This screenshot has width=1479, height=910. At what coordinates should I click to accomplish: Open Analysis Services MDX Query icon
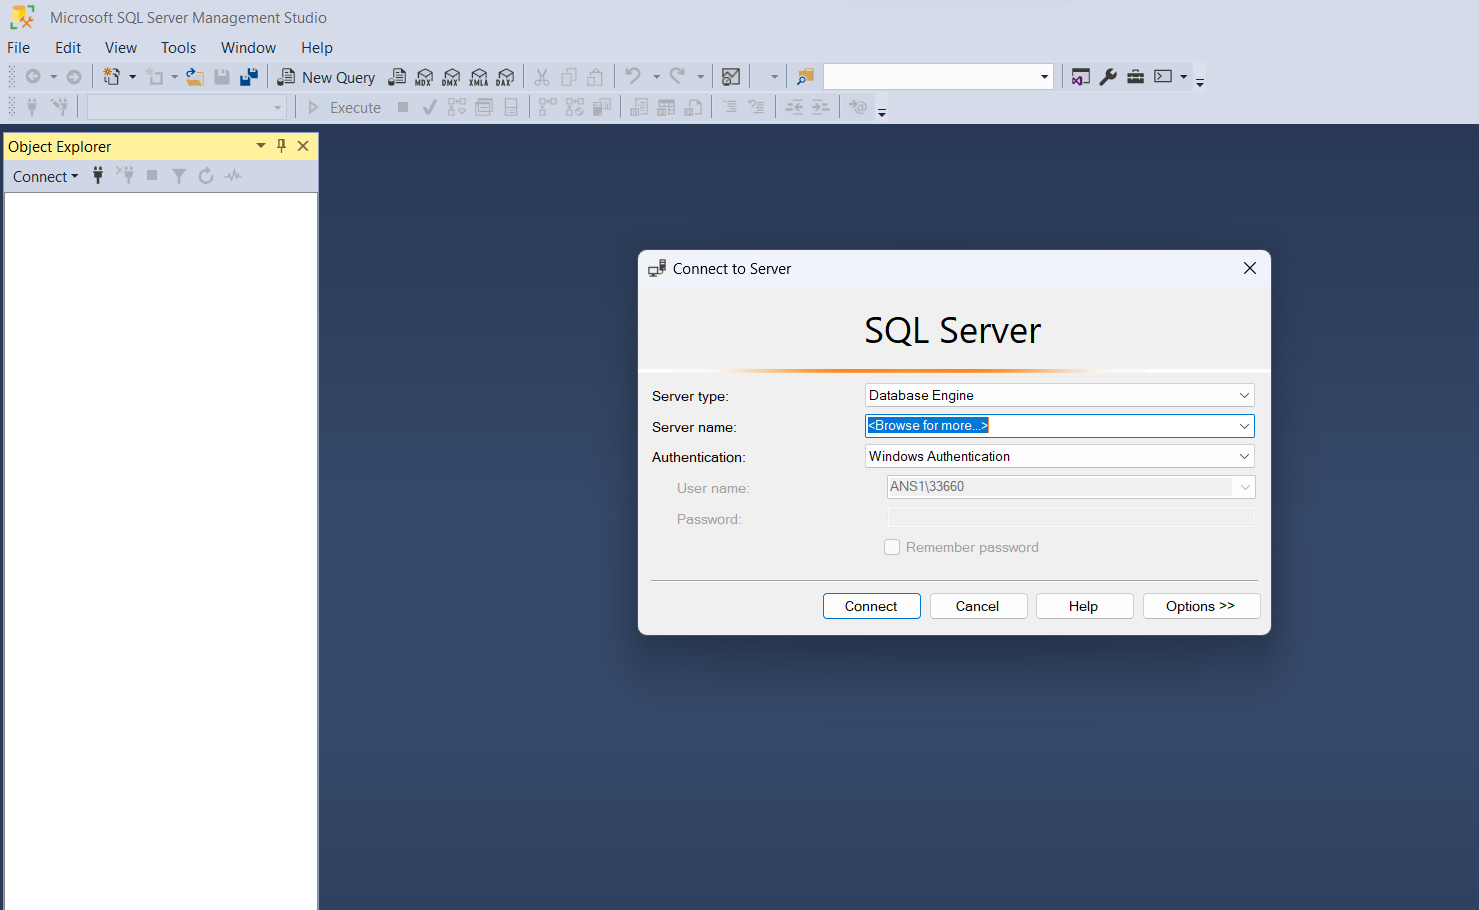(424, 77)
